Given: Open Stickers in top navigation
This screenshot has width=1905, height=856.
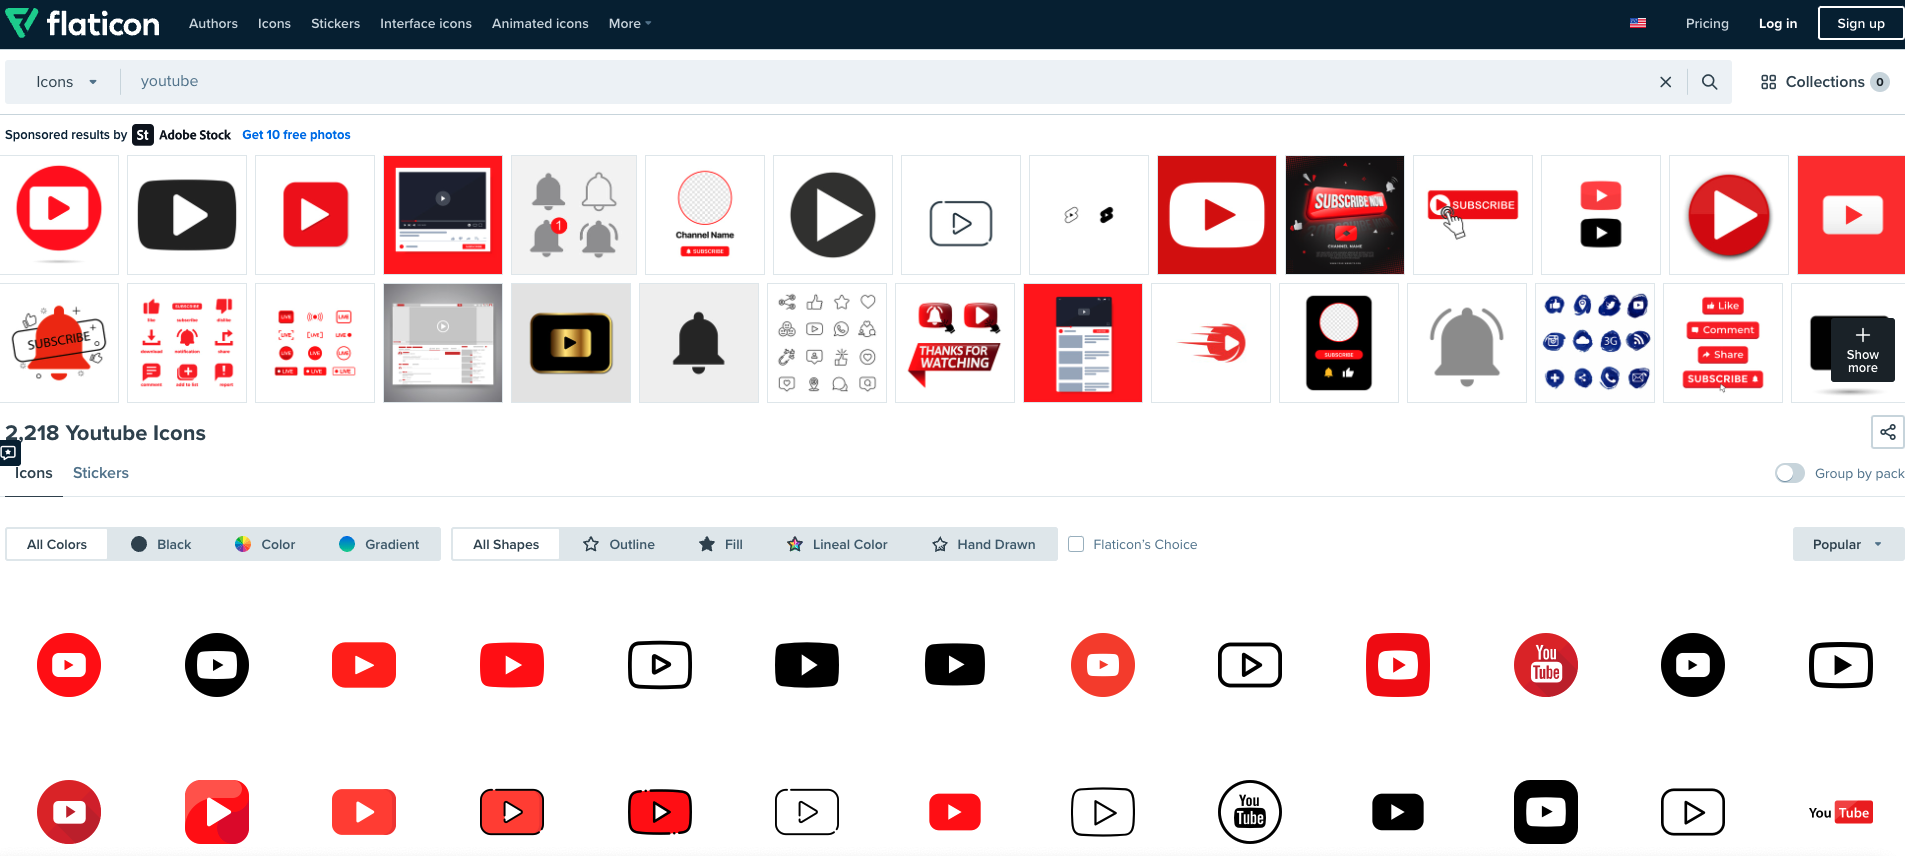Looking at the screenshot, I should pos(335,23).
